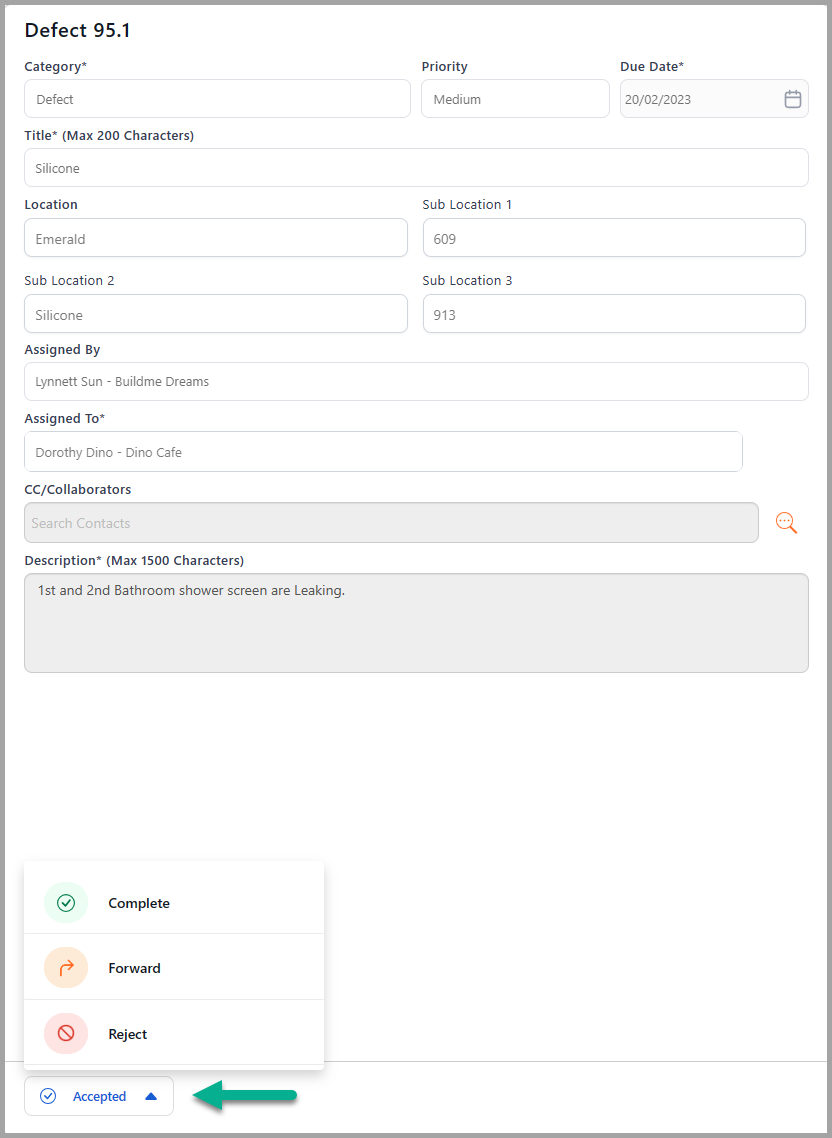Choose Forward from the status menu
Image resolution: width=832 pixels, height=1138 pixels.
coord(174,967)
